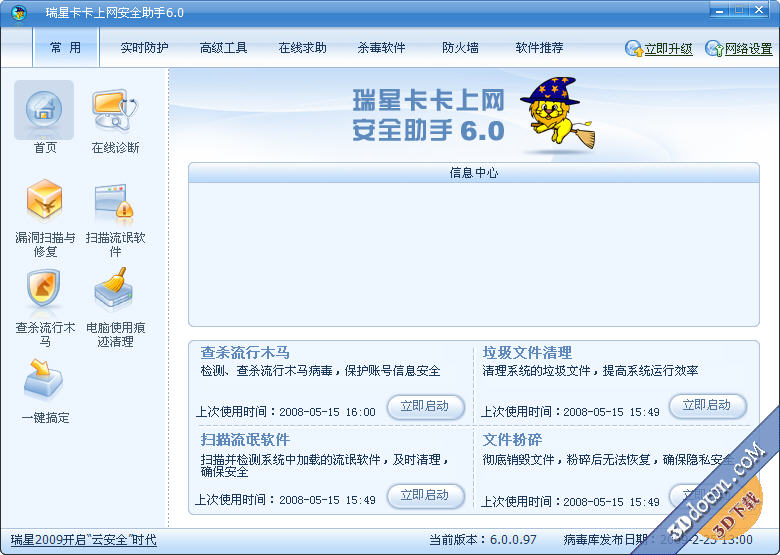
Task: Open the 防火墙 tab
Action: (461, 48)
